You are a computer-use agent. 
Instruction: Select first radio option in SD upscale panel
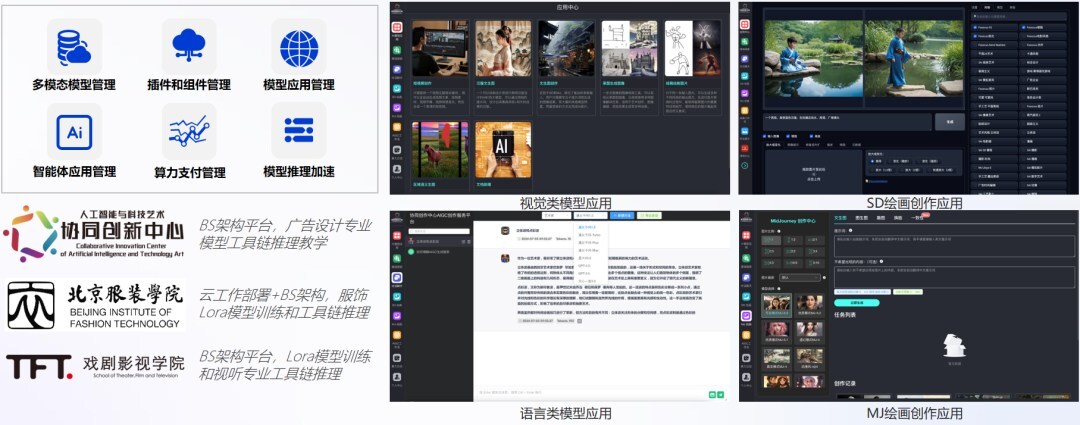[x=871, y=161]
